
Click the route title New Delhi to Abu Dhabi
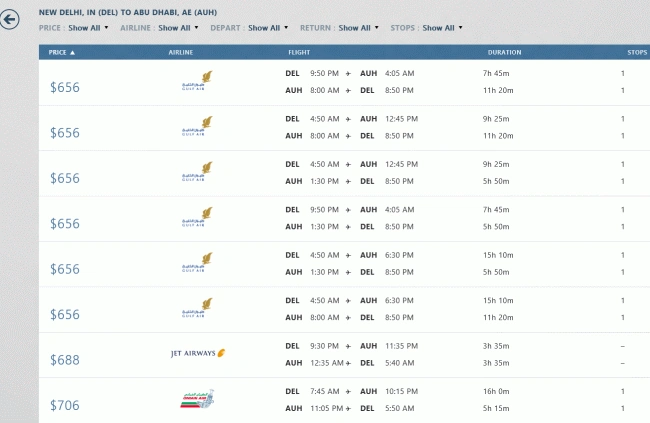click(128, 12)
